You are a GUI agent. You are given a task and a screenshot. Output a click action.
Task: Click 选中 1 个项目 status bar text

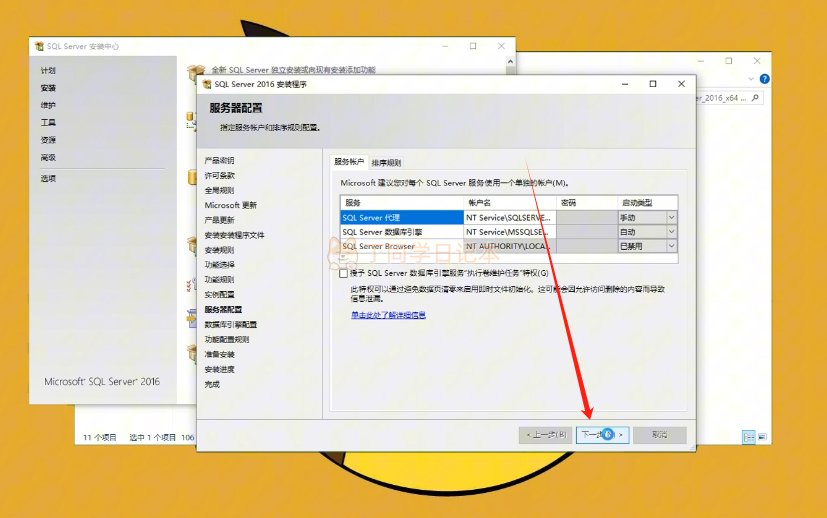152,437
